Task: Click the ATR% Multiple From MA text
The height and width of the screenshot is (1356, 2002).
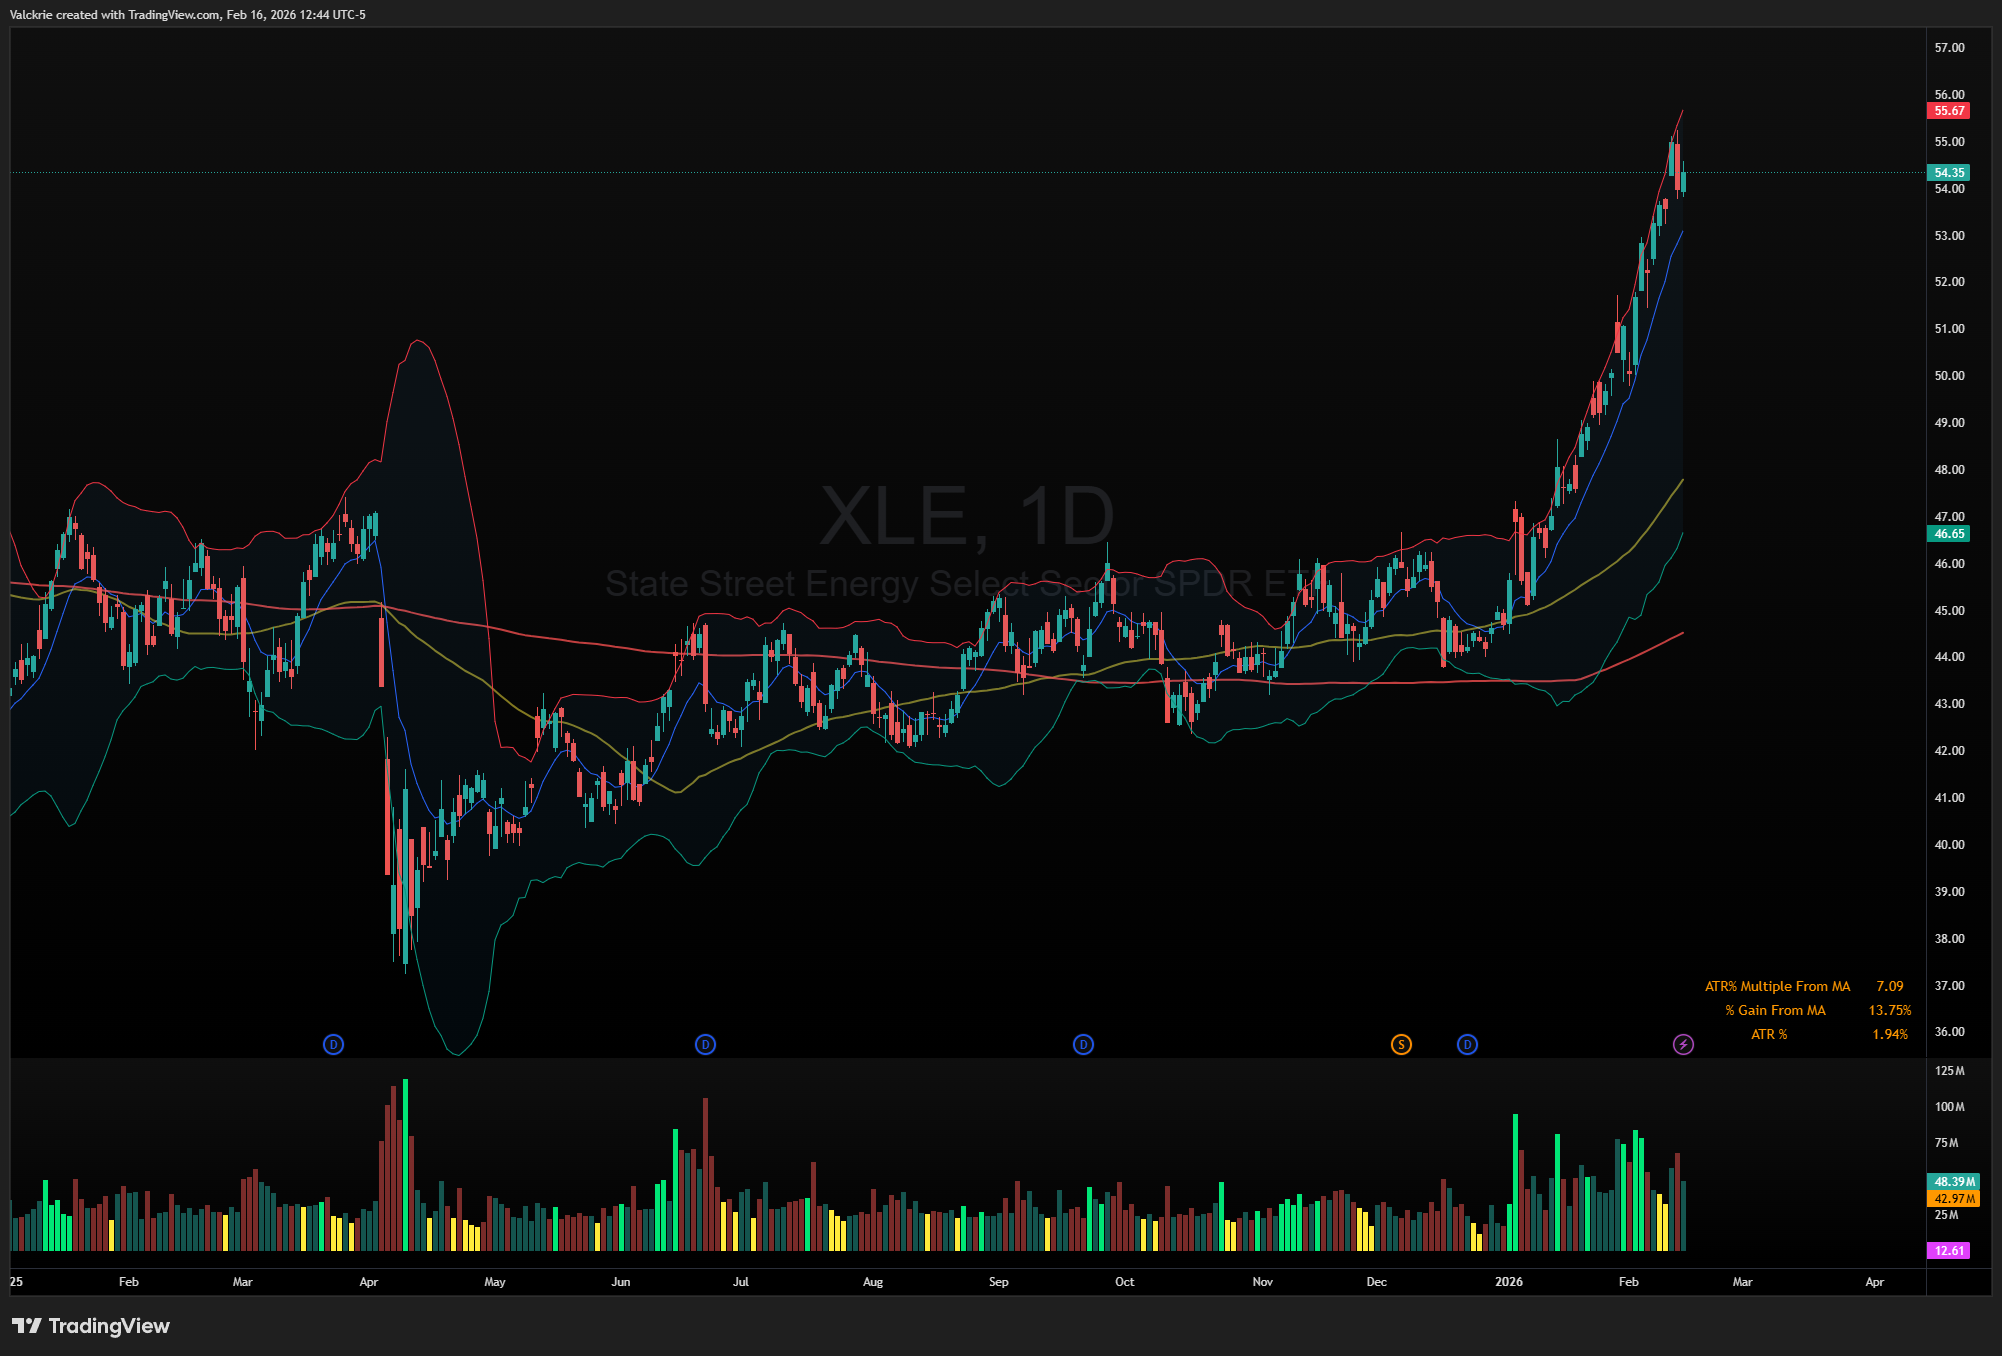Action: tap(1777, 986)
